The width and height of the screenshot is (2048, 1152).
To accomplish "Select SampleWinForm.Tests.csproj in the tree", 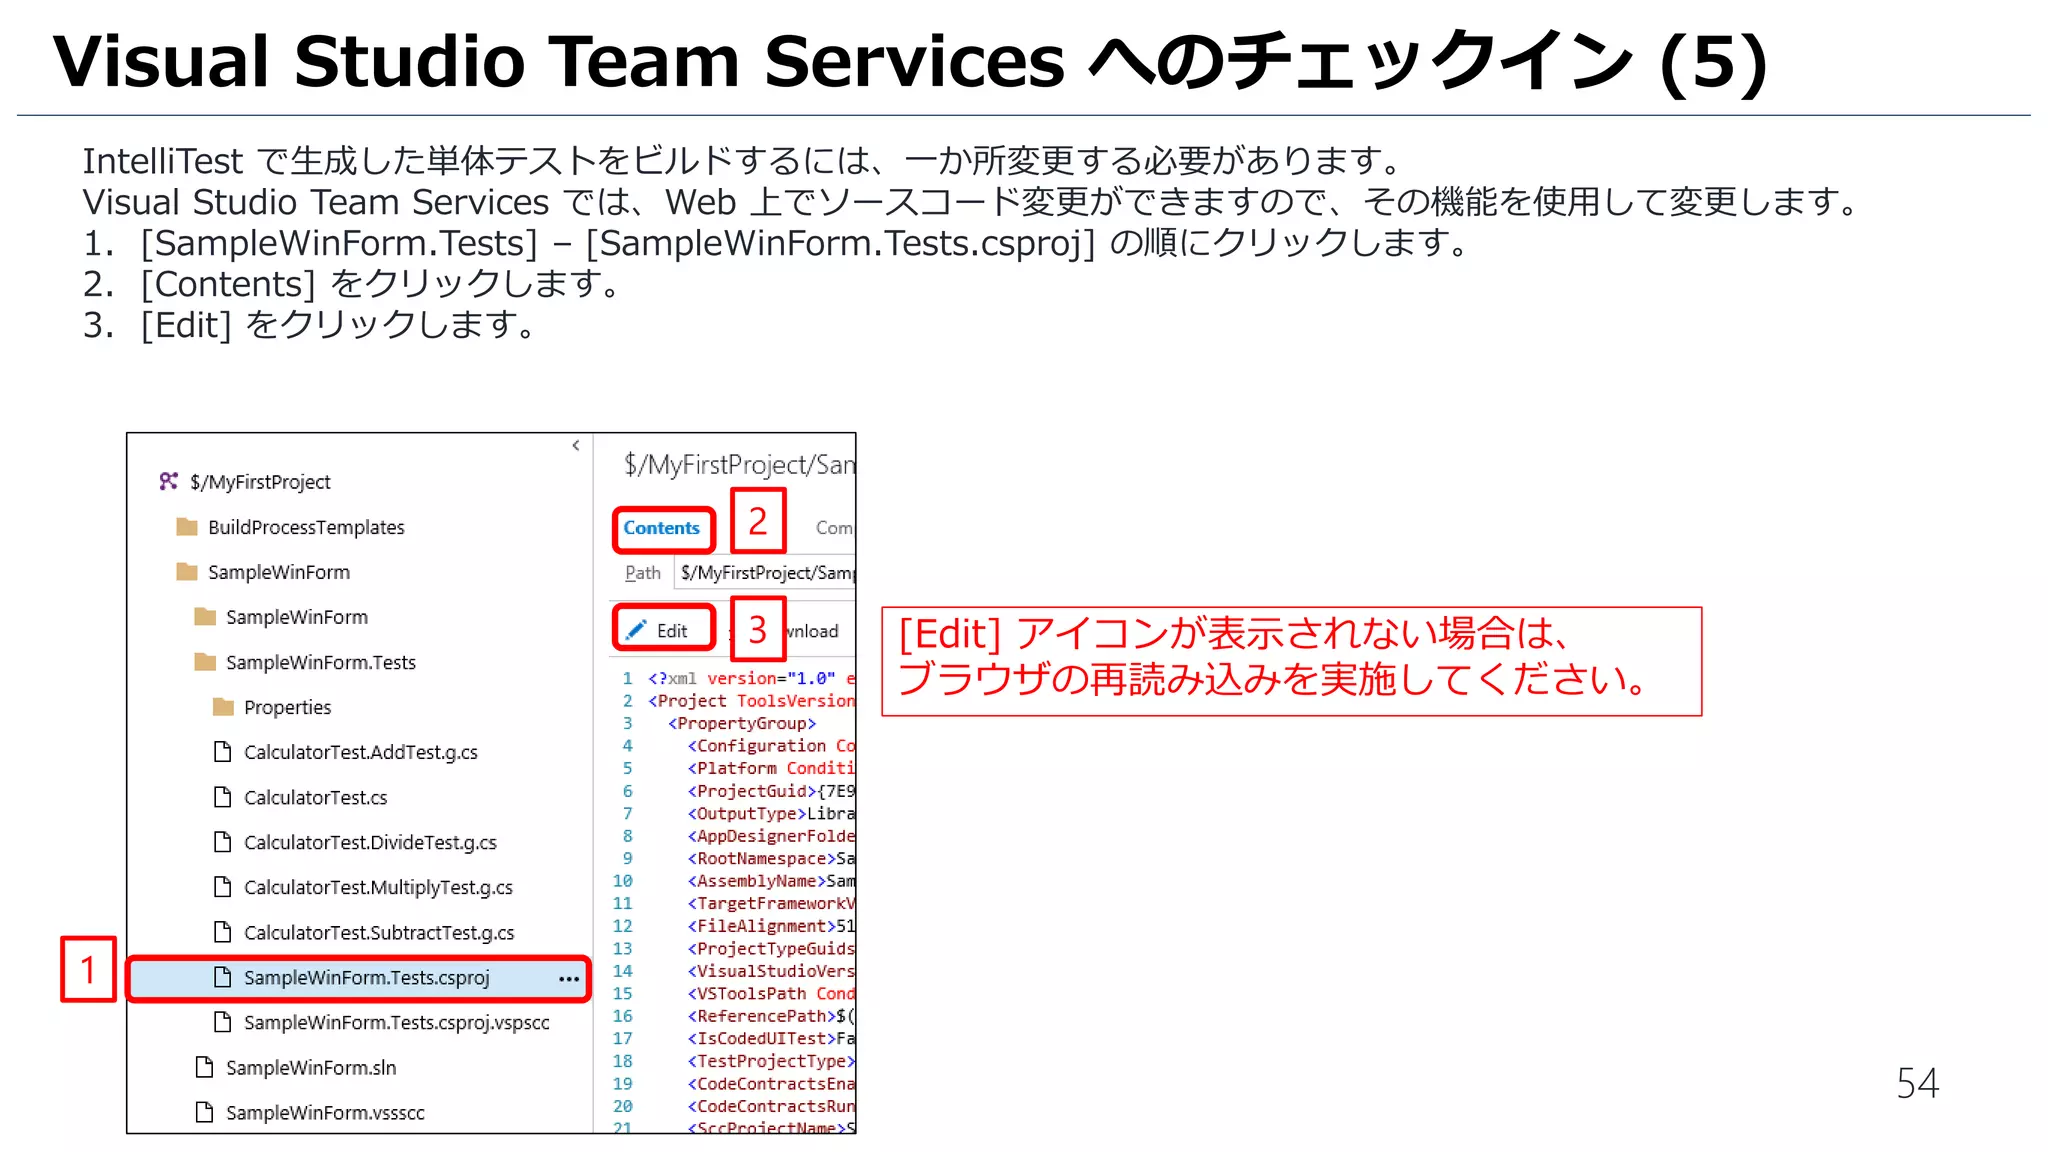I will (x=359, y=977).
